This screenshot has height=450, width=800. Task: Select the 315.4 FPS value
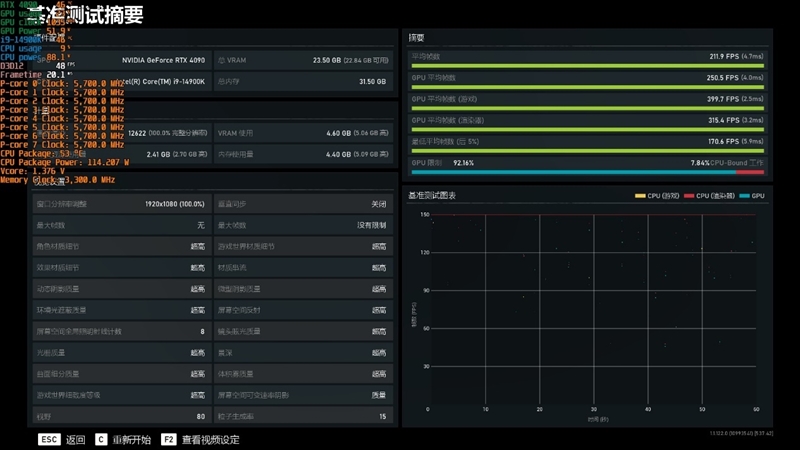tap(723, 120)
